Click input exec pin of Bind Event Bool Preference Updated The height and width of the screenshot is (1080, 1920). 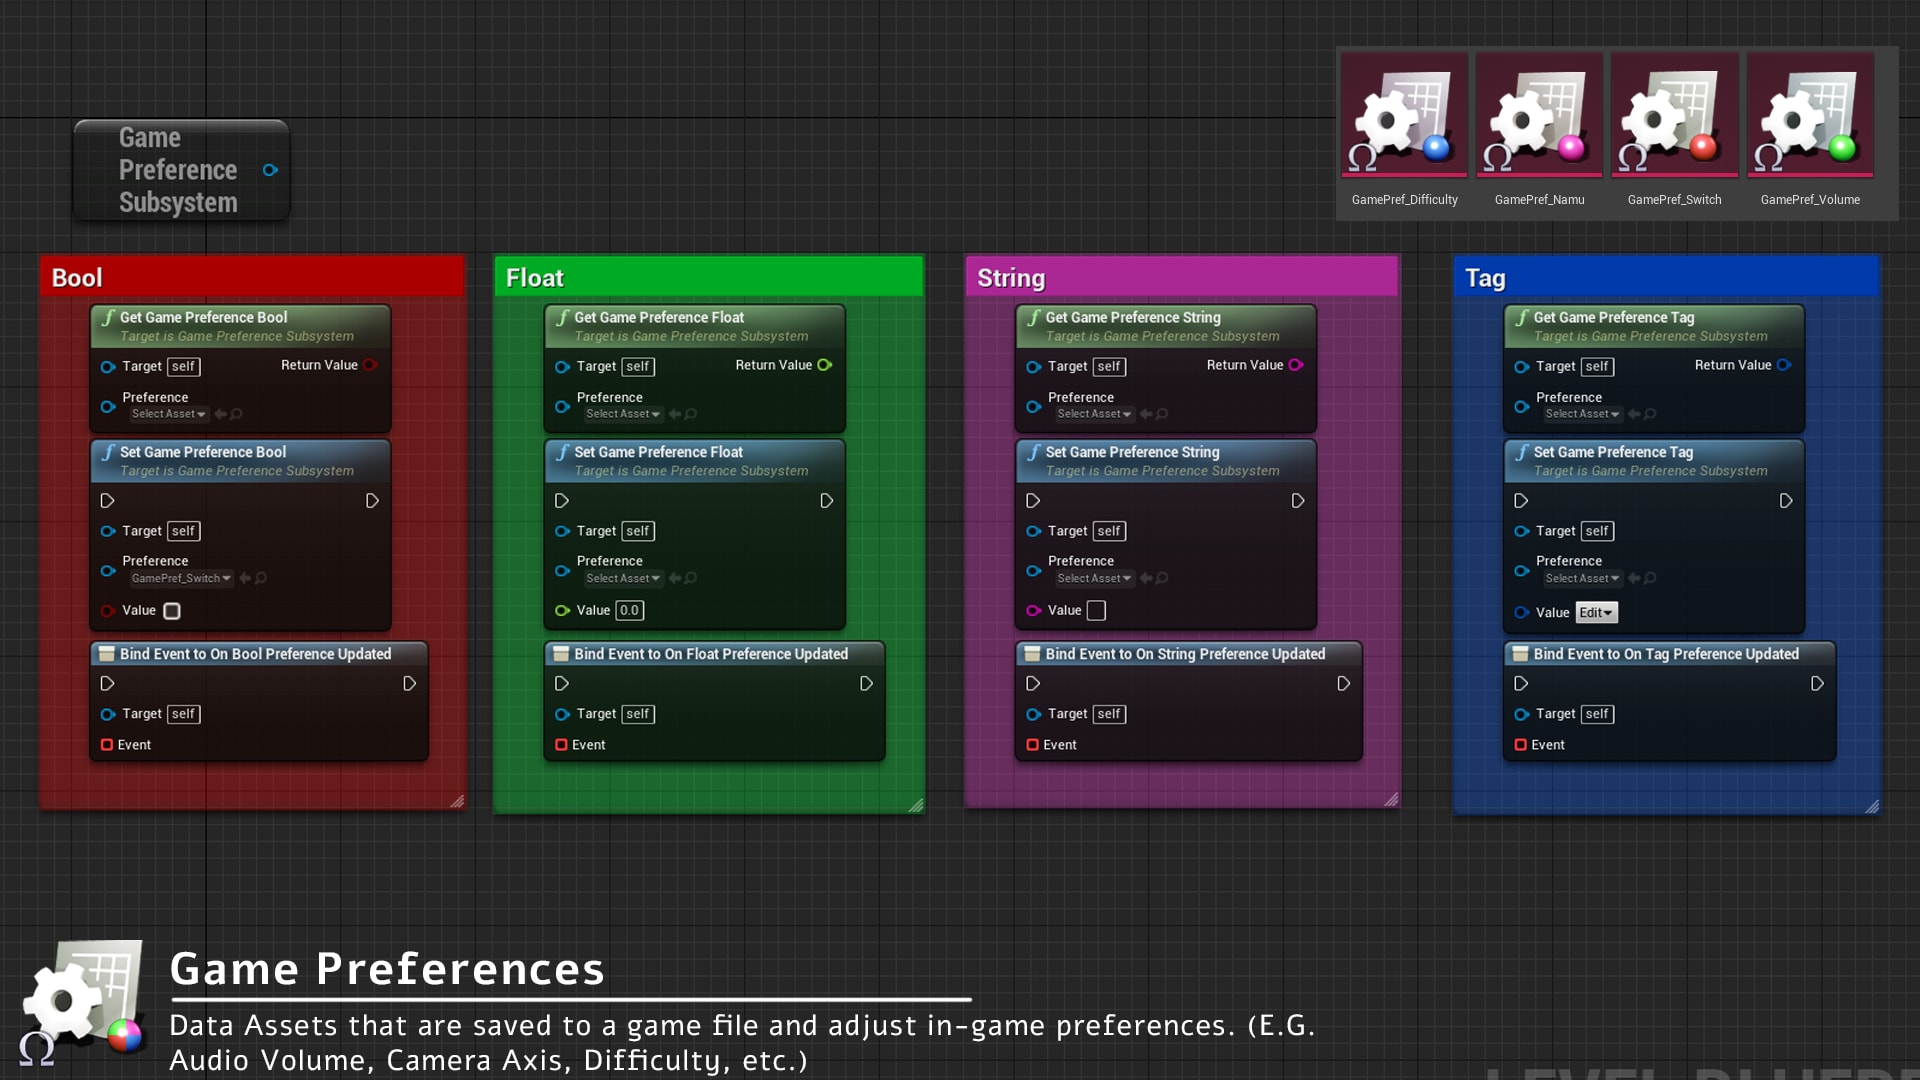pyautogui.click(x=107, y=684)
